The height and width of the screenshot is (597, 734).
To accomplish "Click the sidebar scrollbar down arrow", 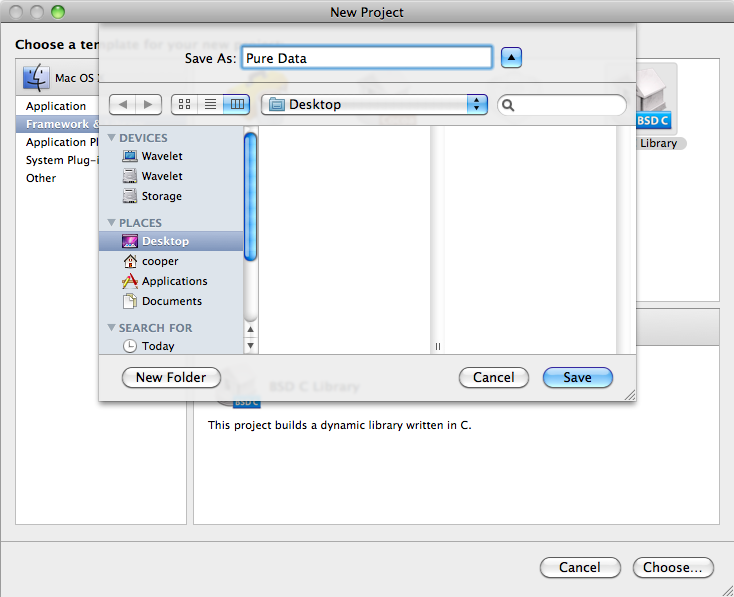I will (x=250, y=346).
